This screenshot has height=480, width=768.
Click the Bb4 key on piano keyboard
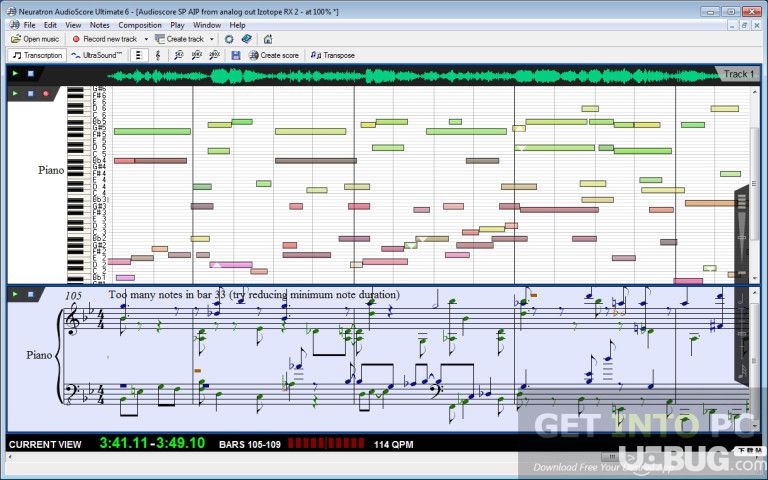76,160
